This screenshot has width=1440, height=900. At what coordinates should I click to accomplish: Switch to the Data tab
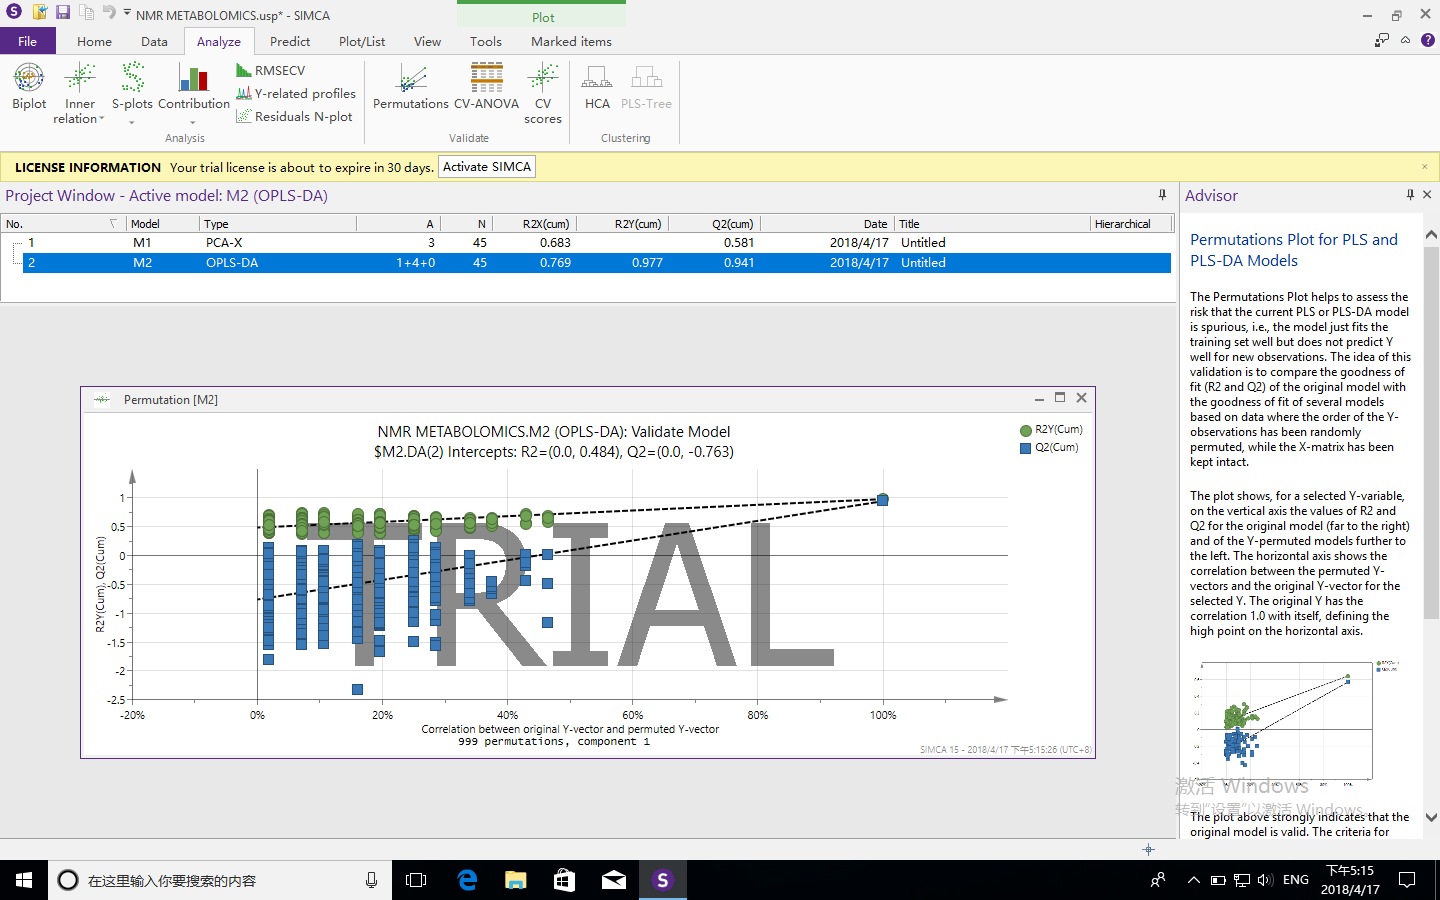click(154, 41)
